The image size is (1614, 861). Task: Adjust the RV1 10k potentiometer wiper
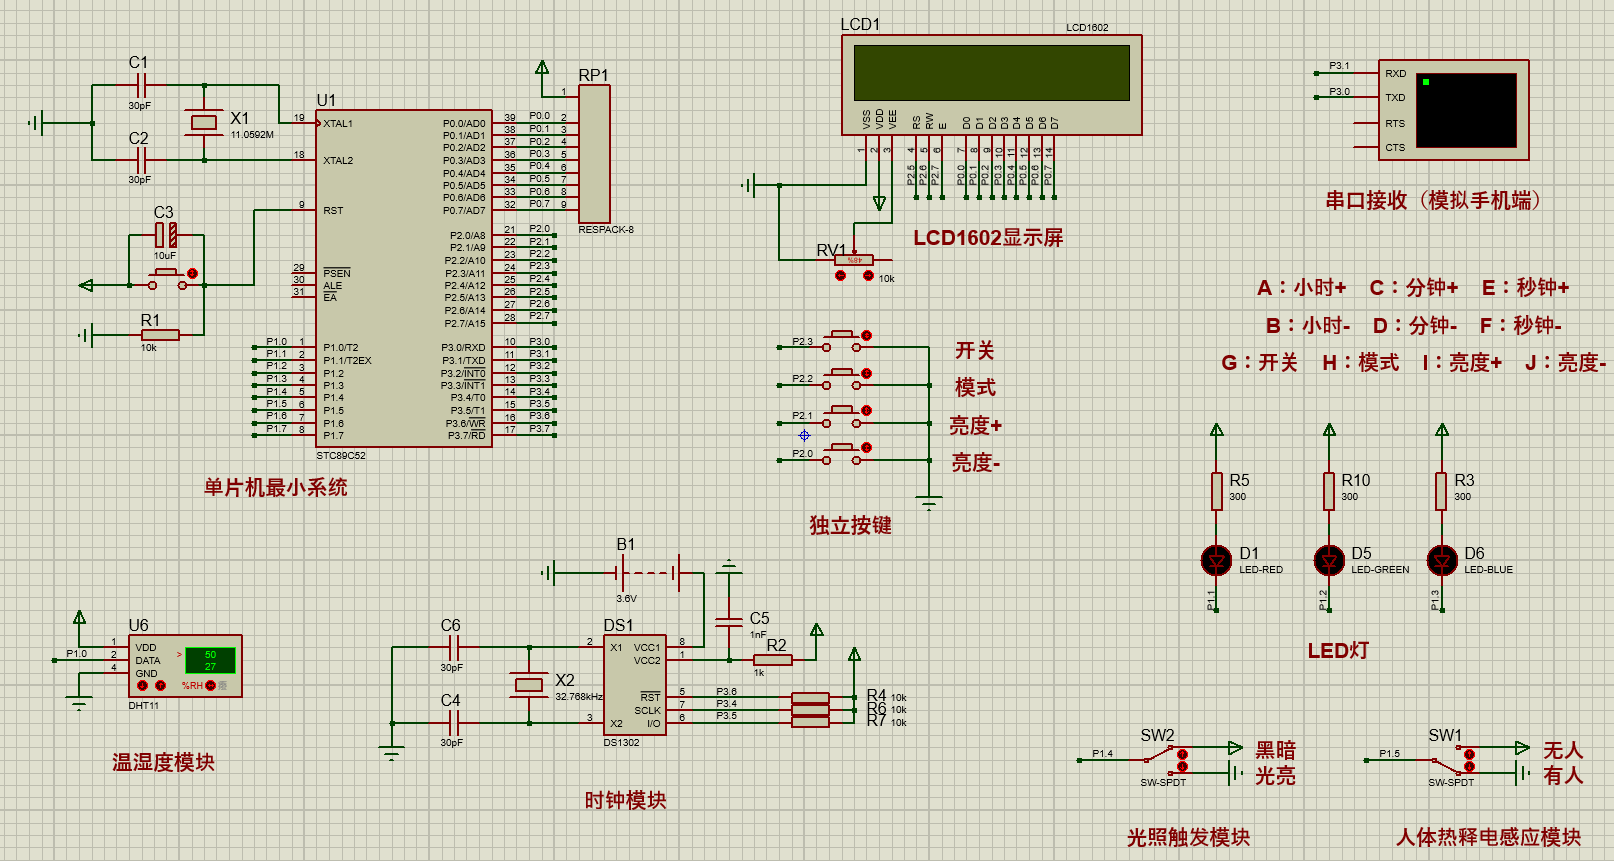click(854, 260)
